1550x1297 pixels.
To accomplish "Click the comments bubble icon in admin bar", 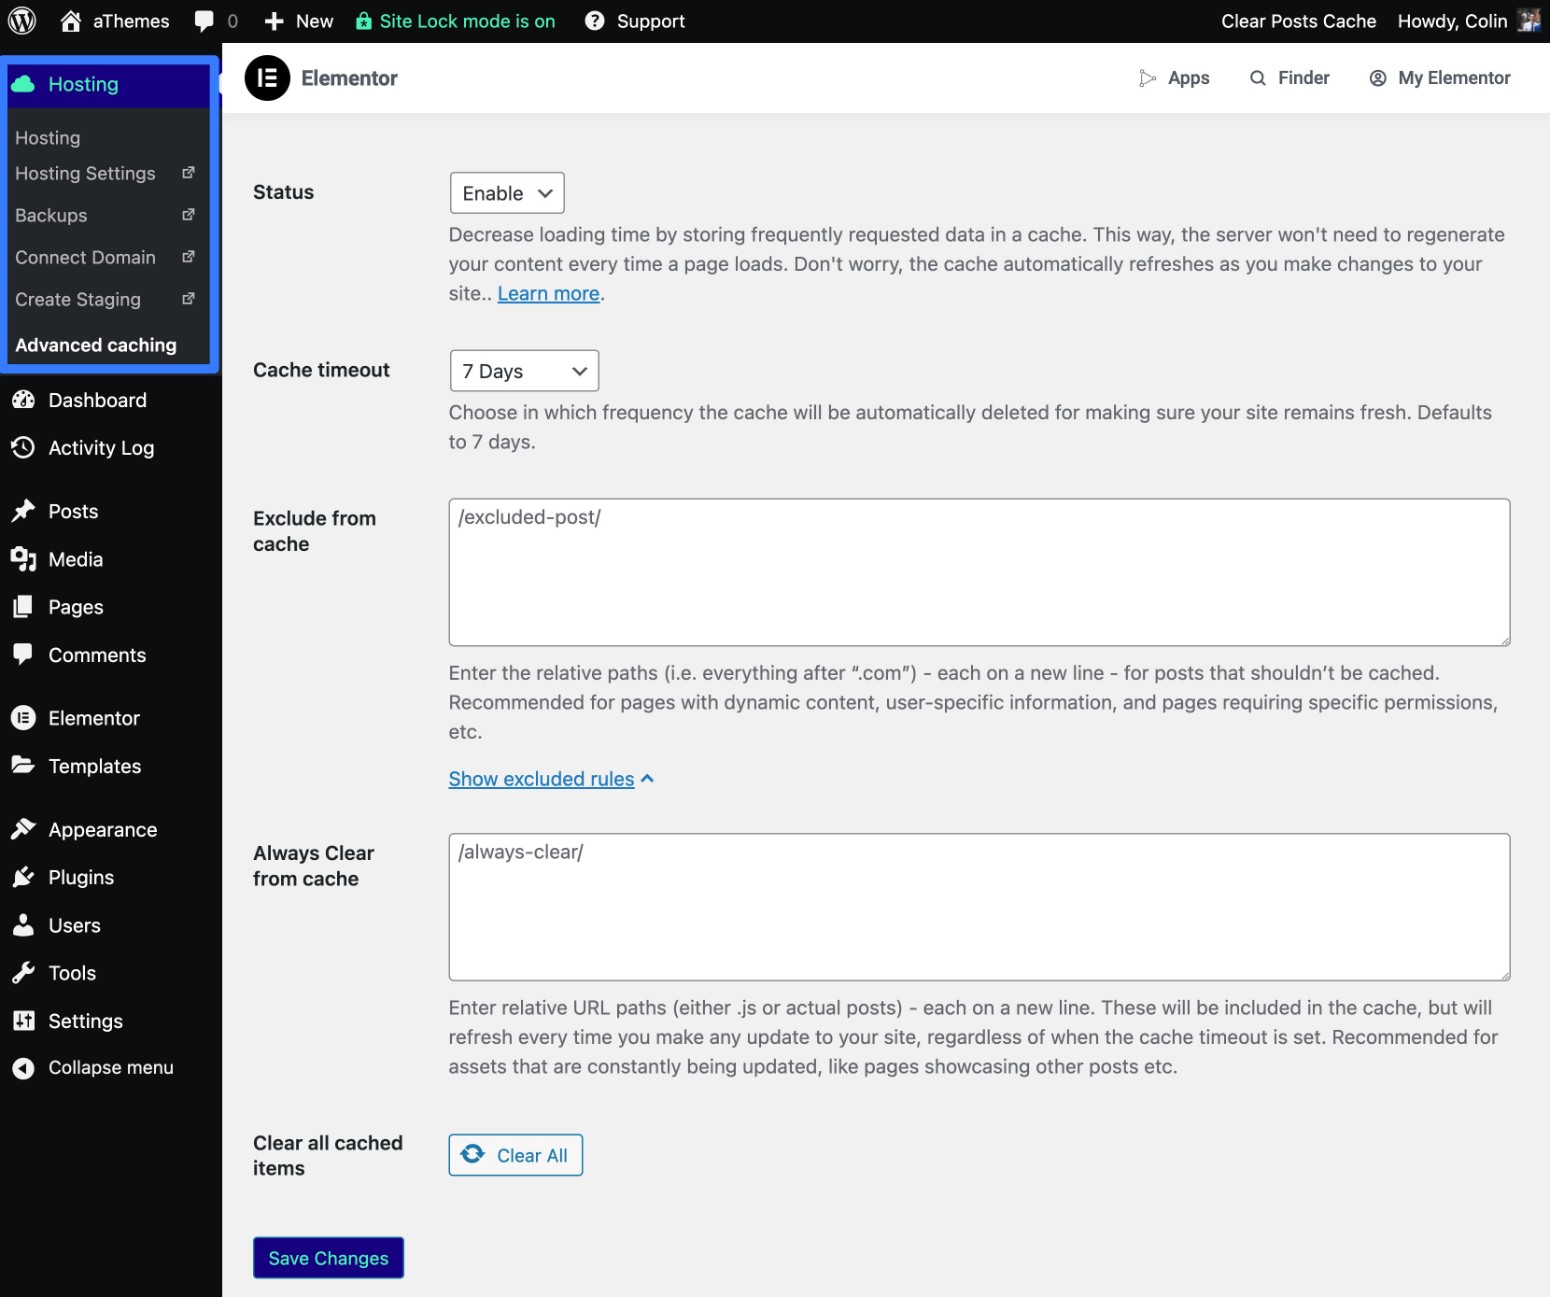I will [204, 21].
